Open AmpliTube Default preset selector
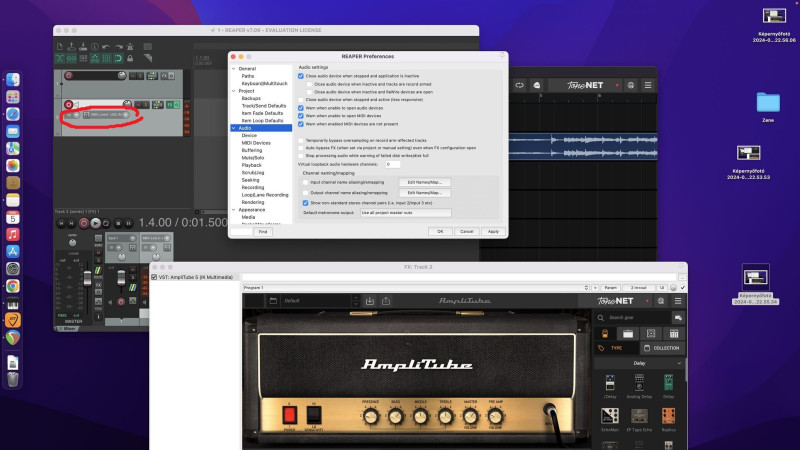This screenshot has width=800, height=450. tap(316, 301)
